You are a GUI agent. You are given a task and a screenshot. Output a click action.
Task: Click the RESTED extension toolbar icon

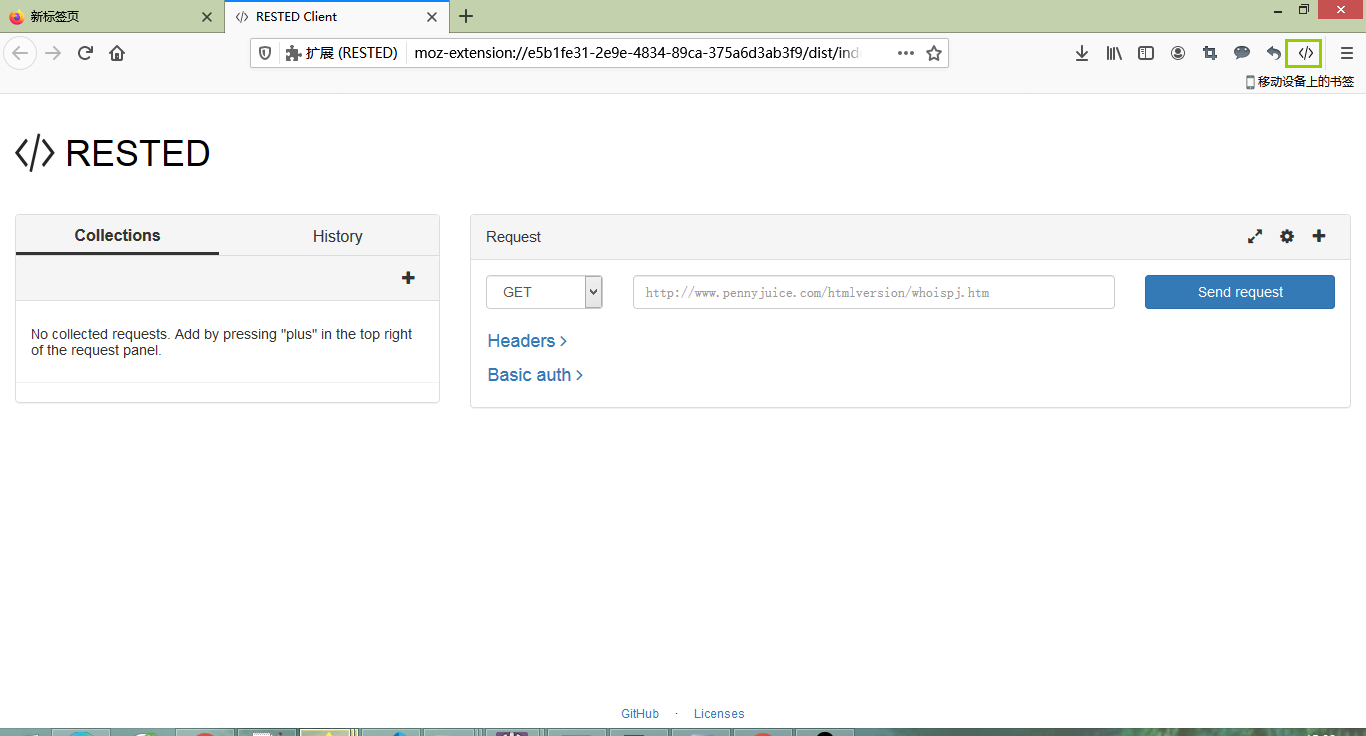(1305, 53)
